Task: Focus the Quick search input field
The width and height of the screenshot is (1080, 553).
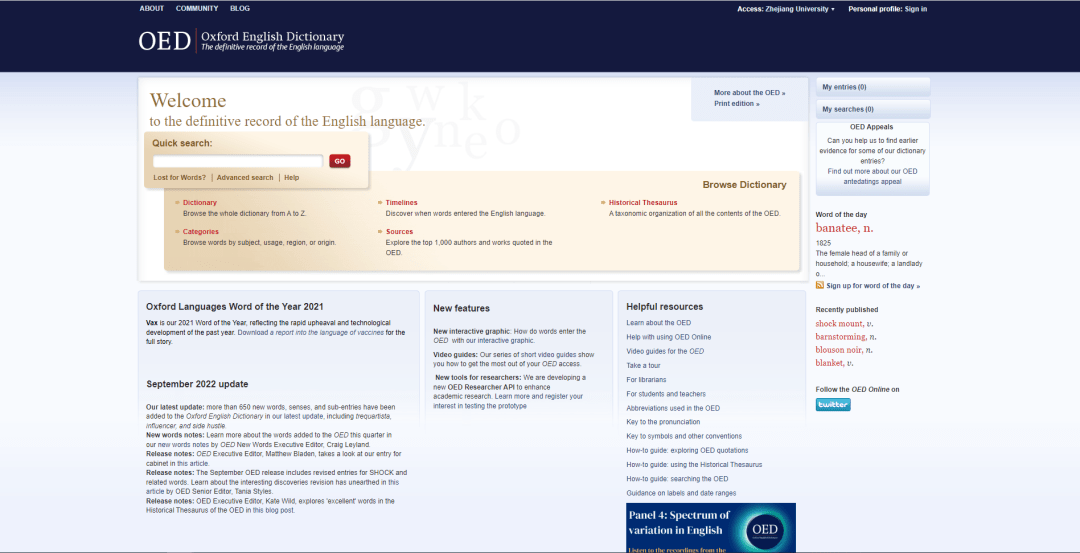Action: pyautogui.click(x=238, y=161)
